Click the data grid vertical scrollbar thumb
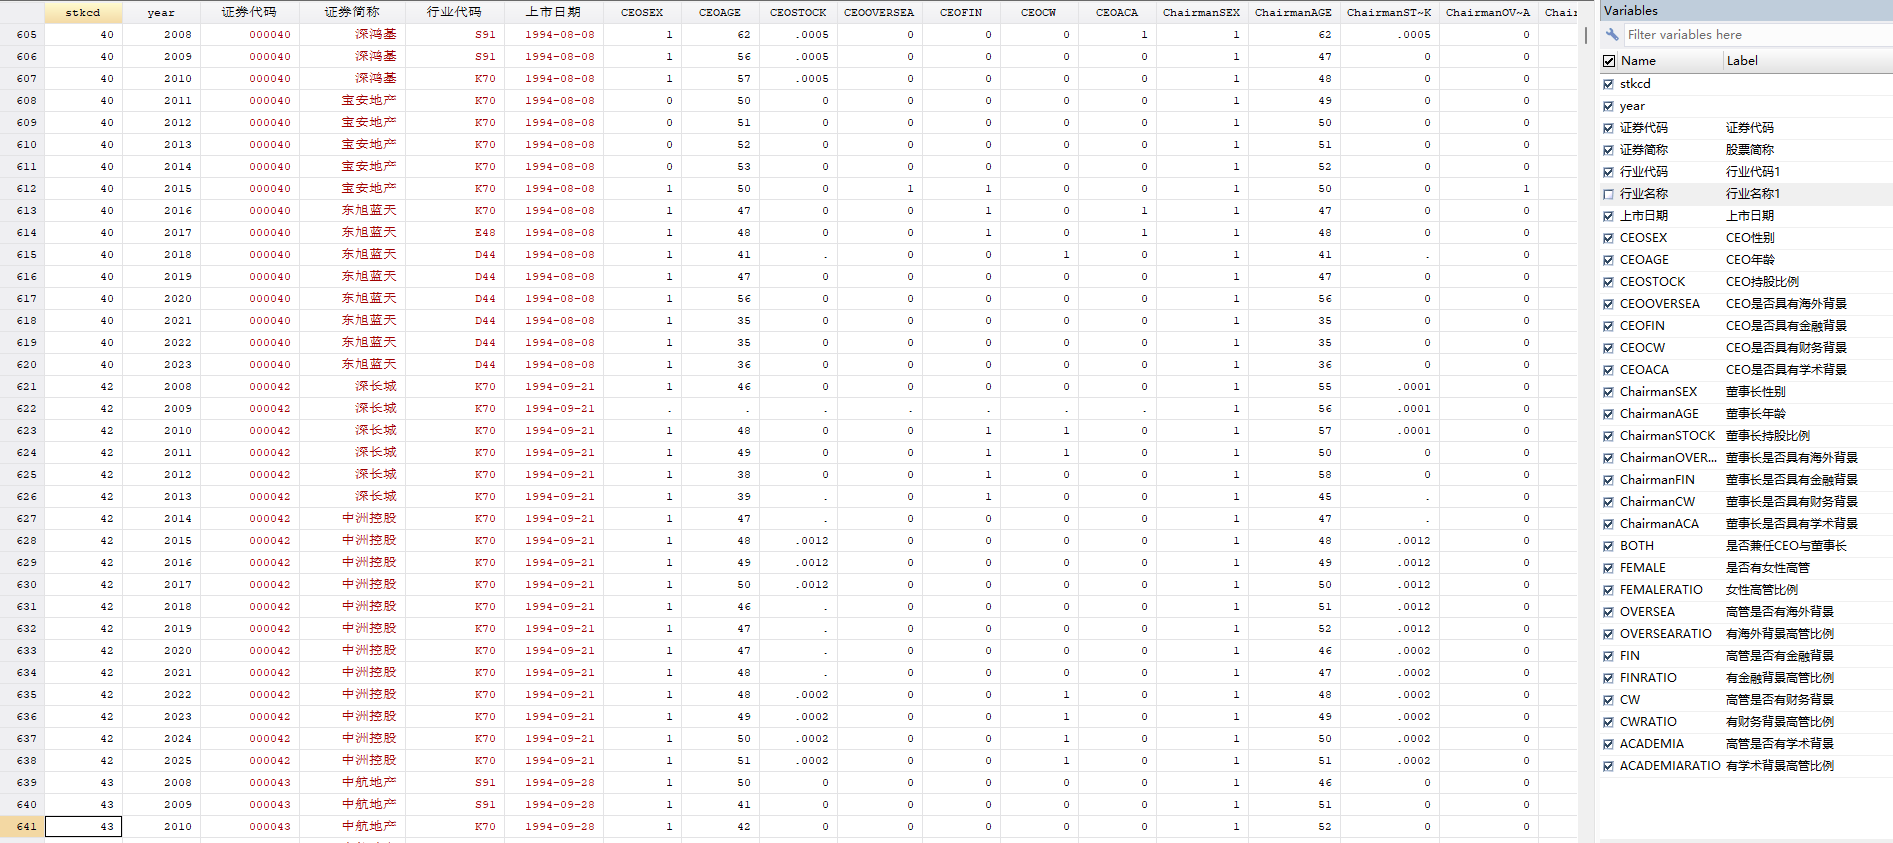The height and width of the screenshot is (843, 1893). tap(1586, 35)
